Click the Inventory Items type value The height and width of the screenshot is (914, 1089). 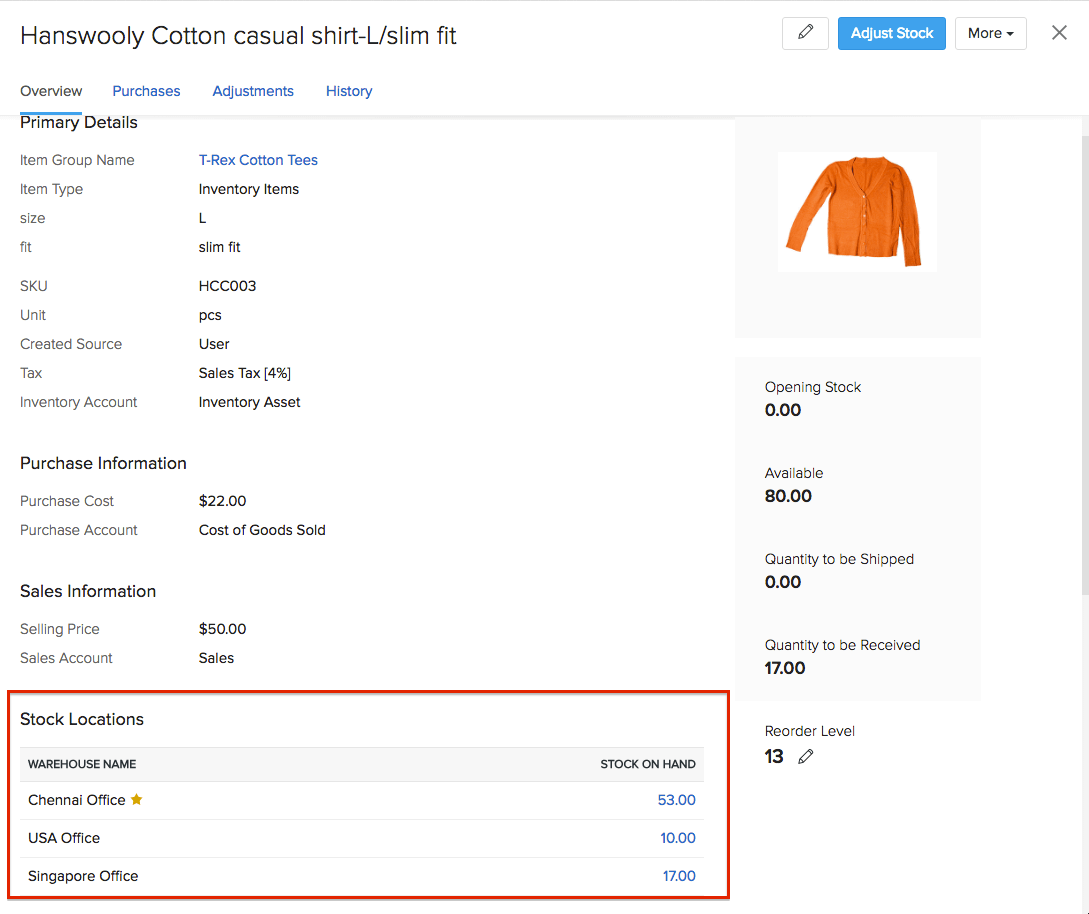249,189
